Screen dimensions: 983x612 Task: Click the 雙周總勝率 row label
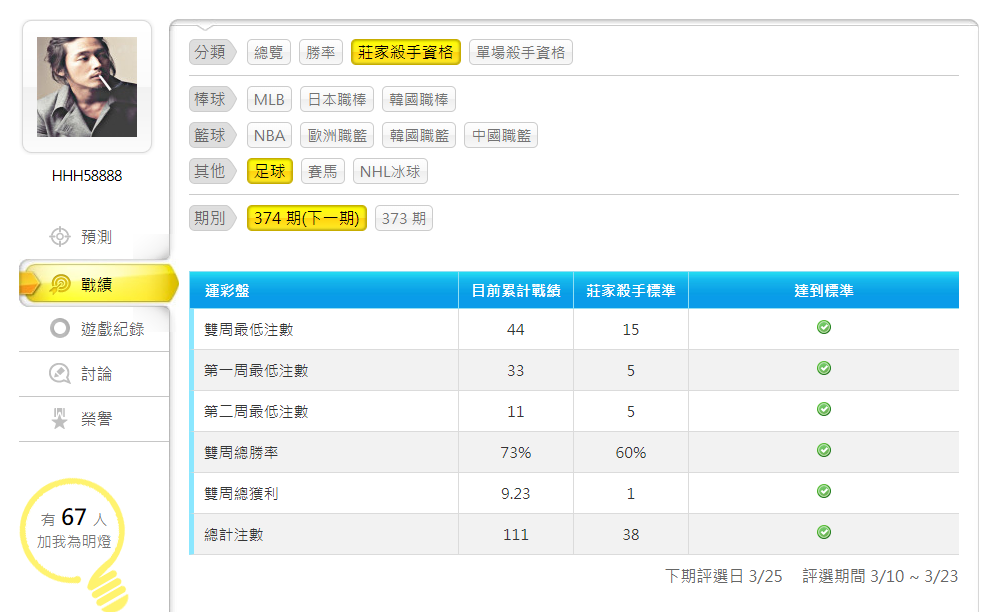tap(241, 453)
